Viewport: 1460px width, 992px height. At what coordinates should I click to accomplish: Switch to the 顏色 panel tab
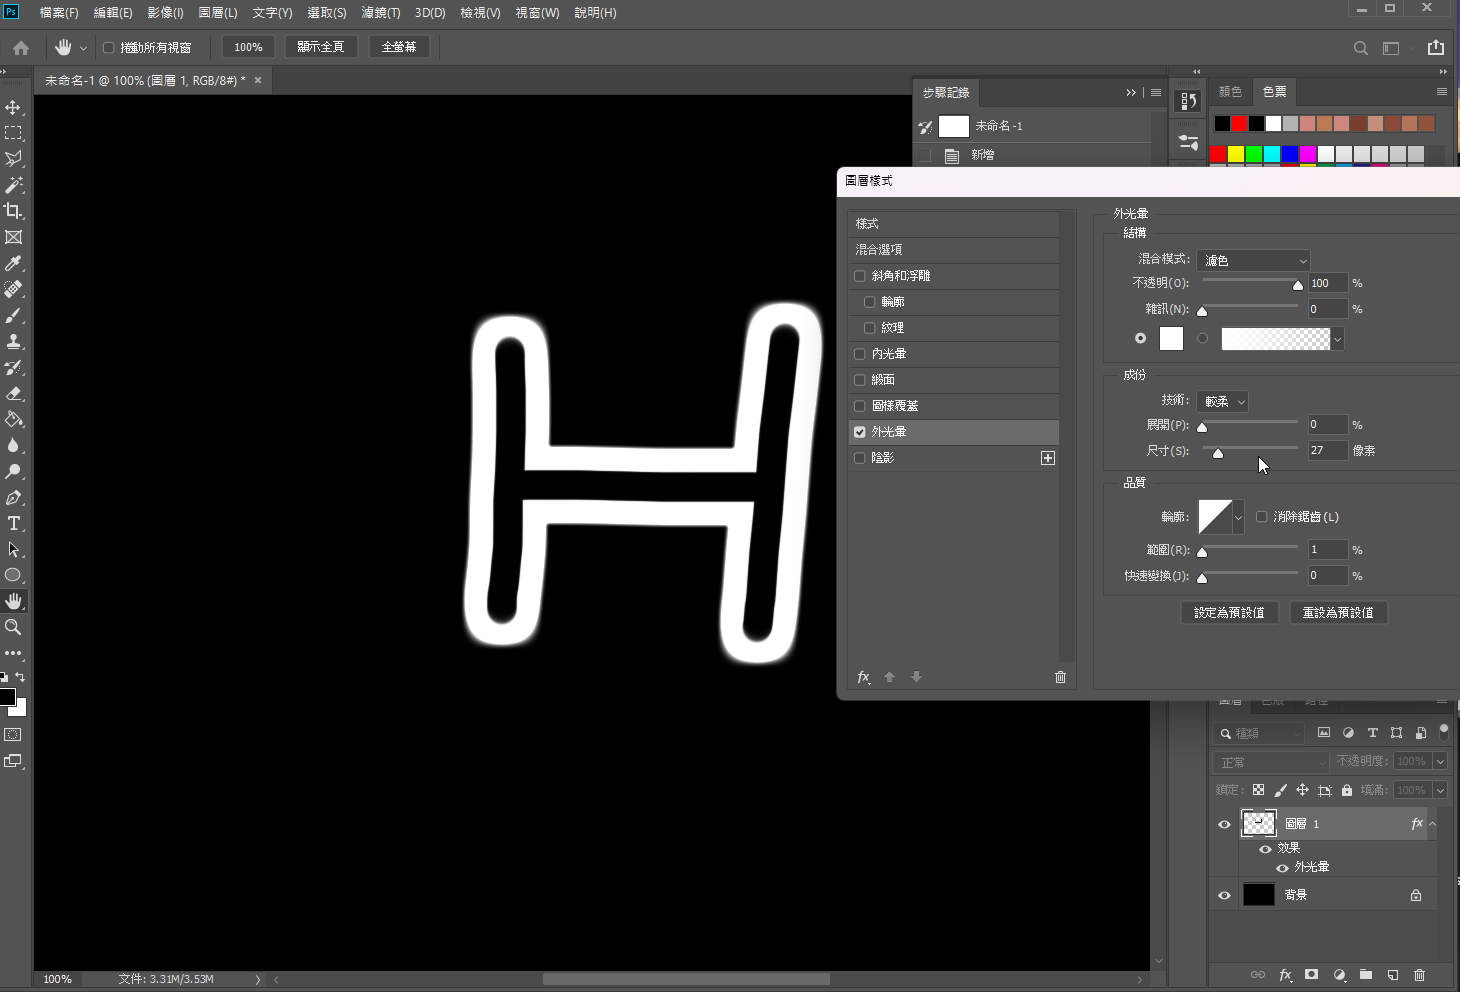pos(1230,92)
